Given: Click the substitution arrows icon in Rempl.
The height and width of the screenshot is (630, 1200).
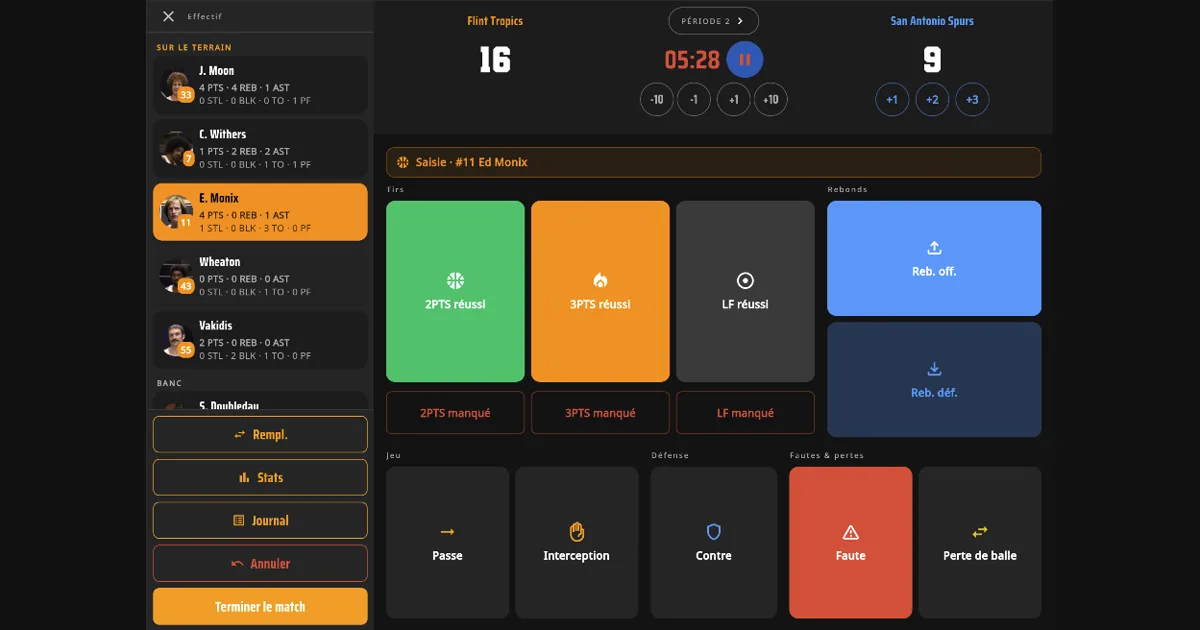Looking at the screenshot, I should (x=240, y=435).
